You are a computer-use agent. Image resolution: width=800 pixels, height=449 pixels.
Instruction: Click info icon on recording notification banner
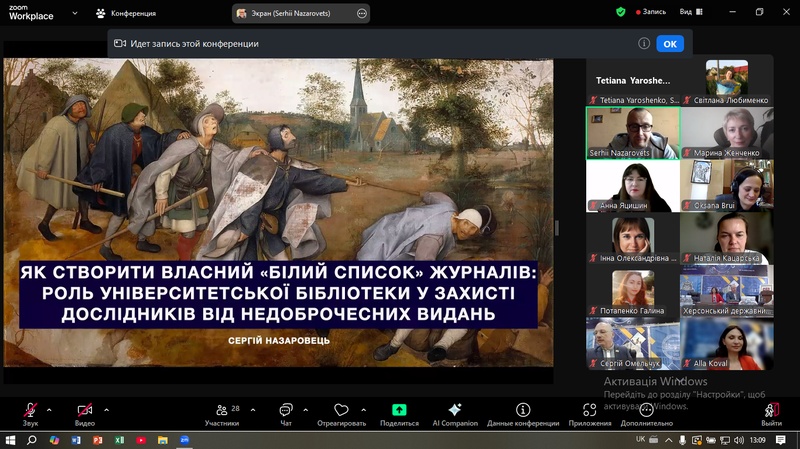pyautogui.click(x=644, y=43)
